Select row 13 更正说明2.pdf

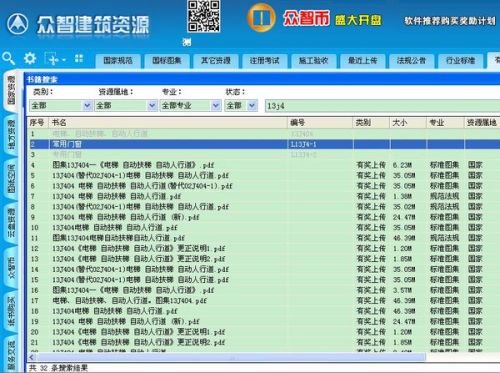tap(263, 259)
